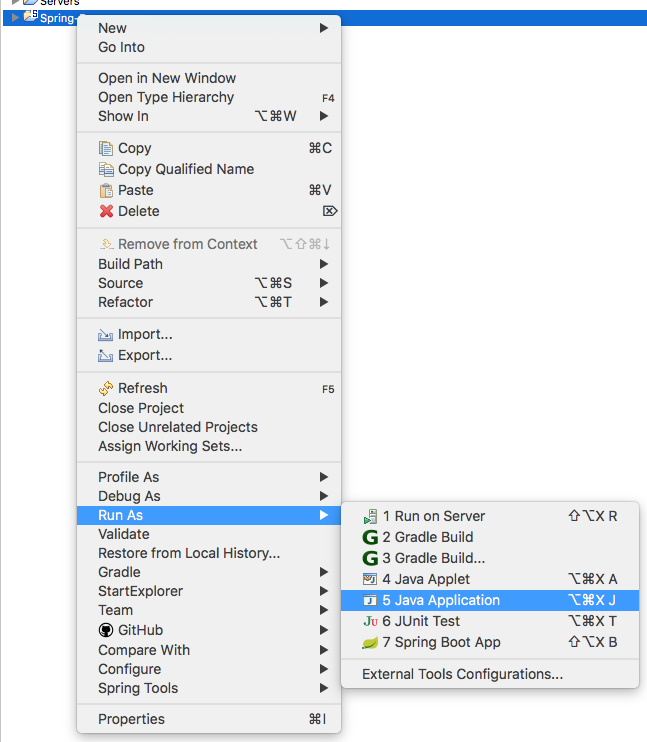This screenshot has width=647, height=742.
Task: Click the Paste clipboard icon
Action: [106, 190]
